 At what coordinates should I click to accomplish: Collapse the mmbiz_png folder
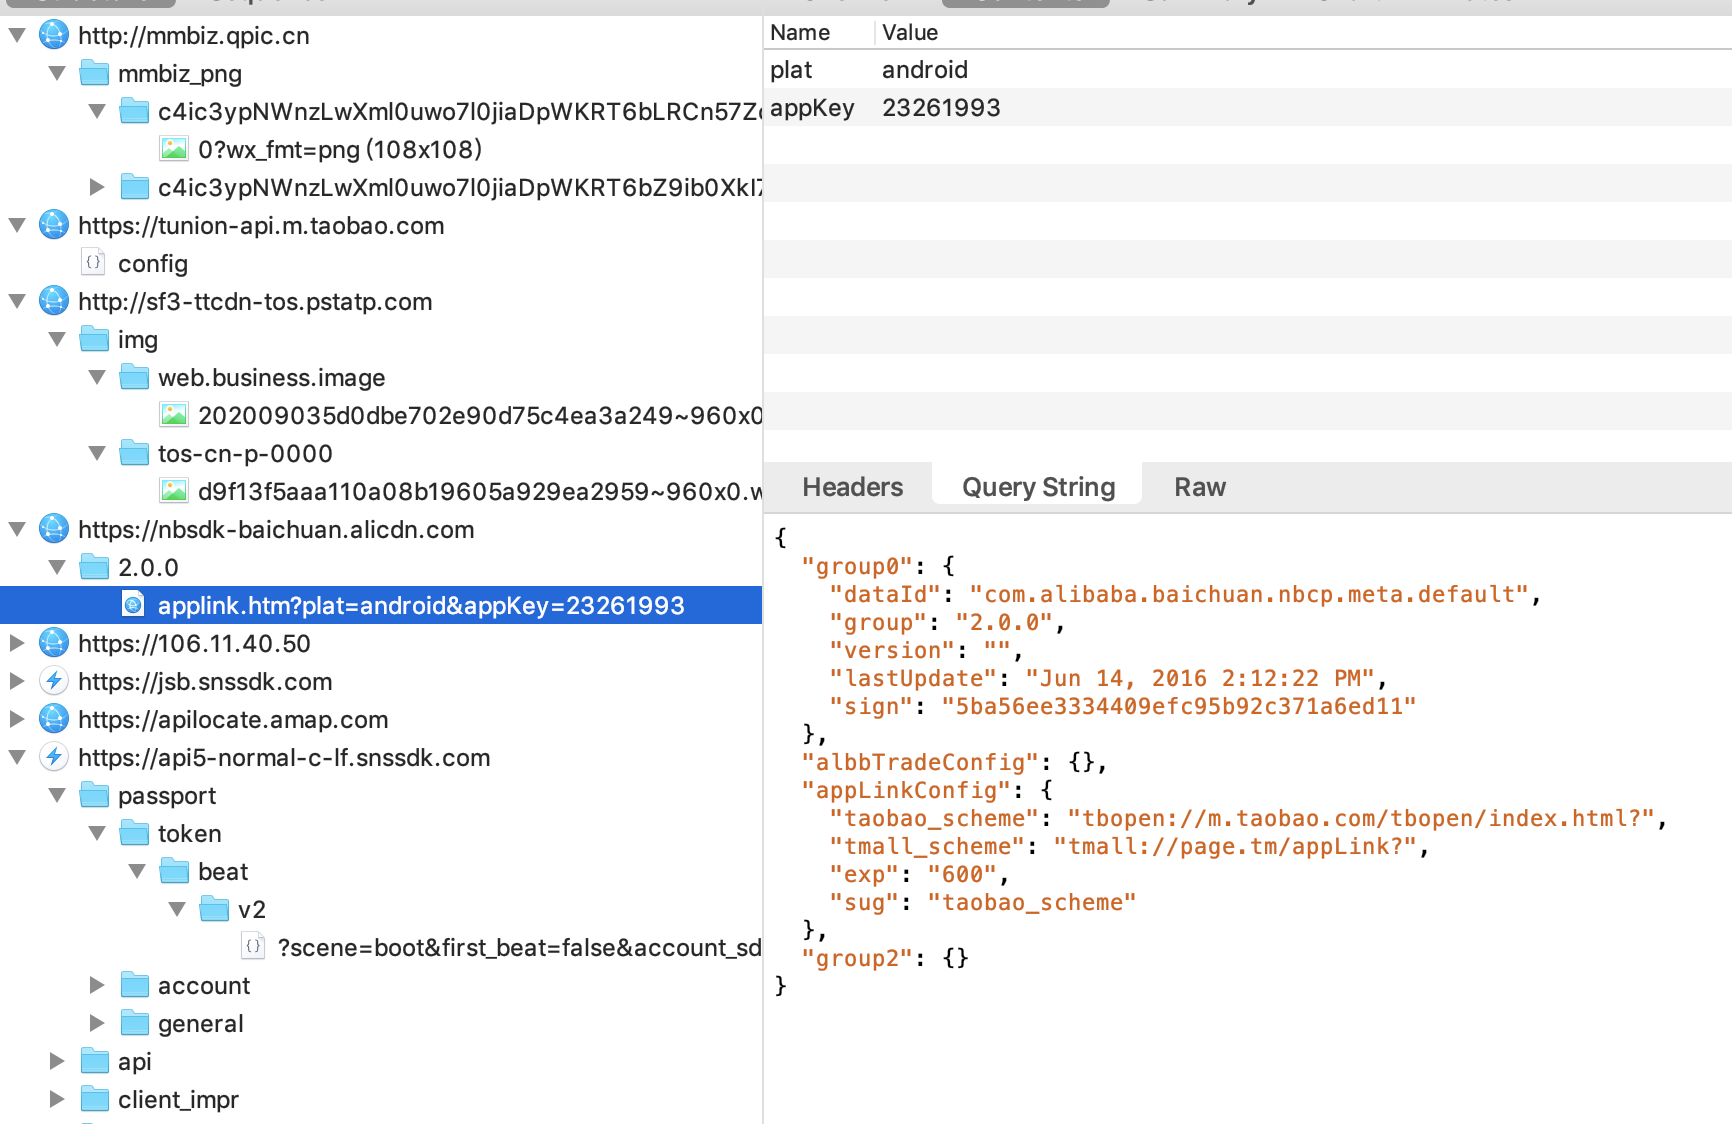tap(57, 73)
